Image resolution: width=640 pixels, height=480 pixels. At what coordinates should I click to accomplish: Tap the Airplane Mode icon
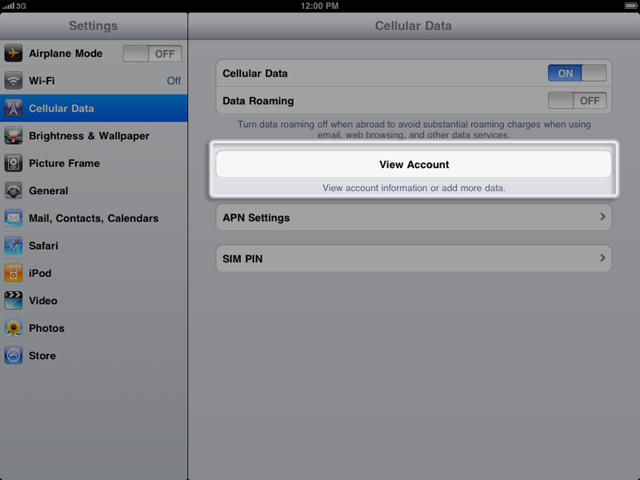(14, 53)
